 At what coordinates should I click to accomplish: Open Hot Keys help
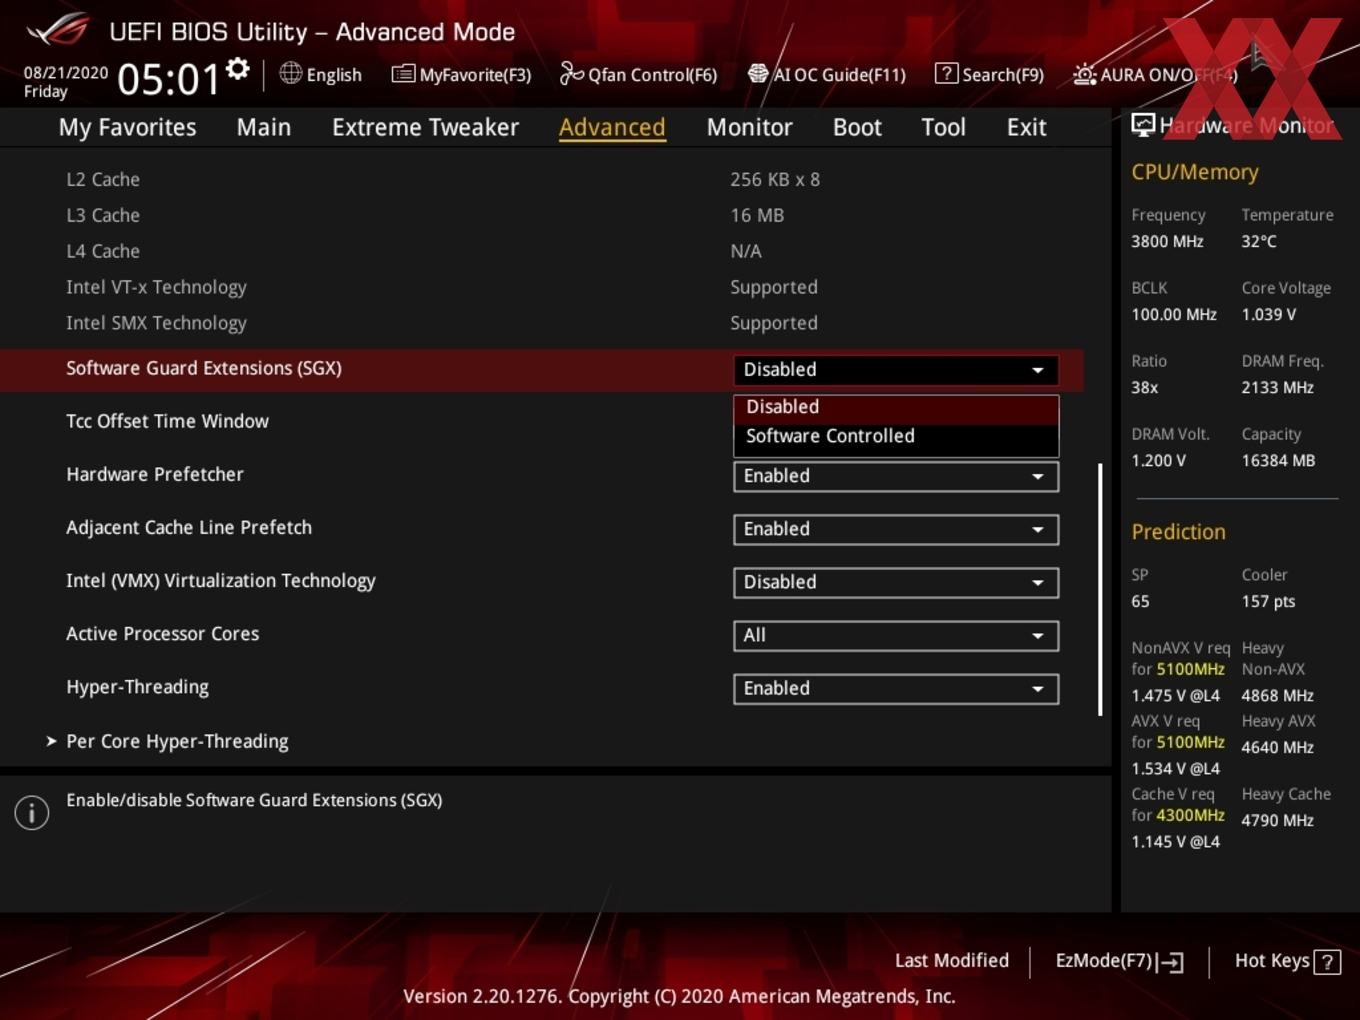(x=1287, y=961)
